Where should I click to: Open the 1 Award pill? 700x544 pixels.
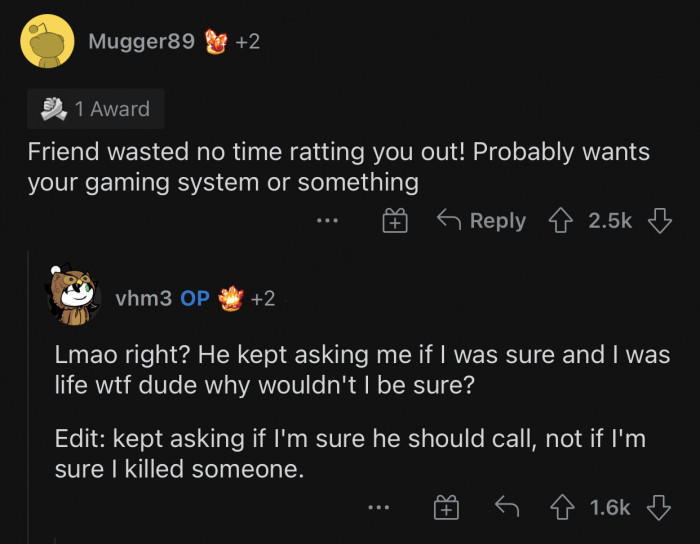(x=95, y=109)
